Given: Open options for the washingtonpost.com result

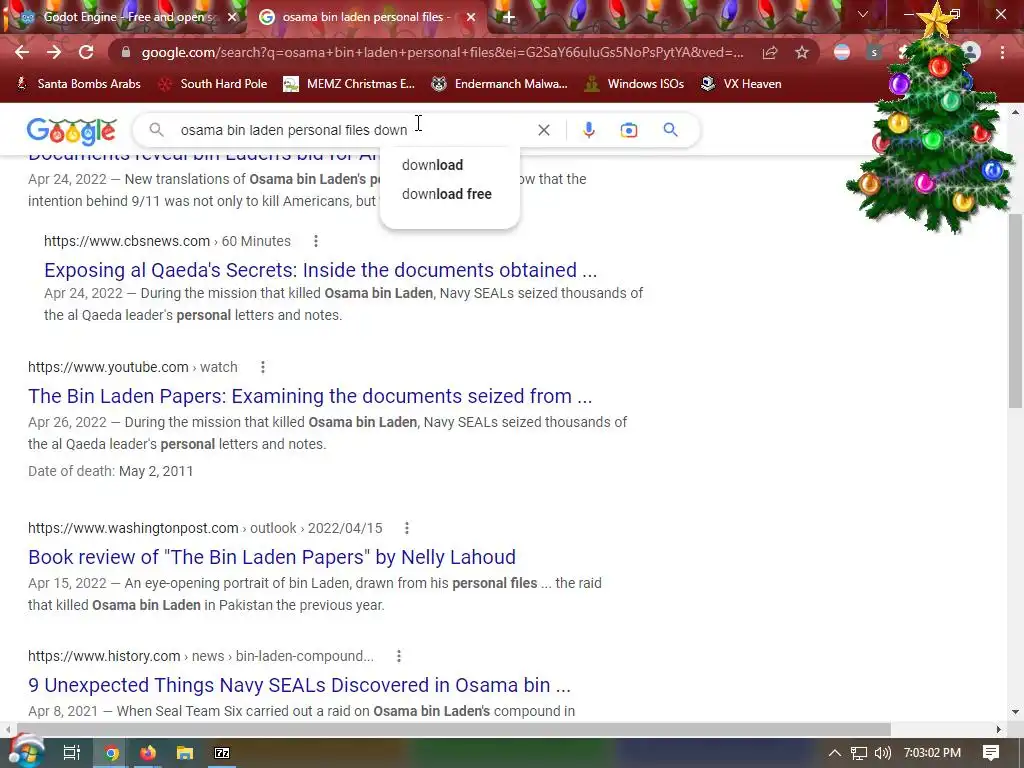Looking at the screenshot, I should 406,528.
